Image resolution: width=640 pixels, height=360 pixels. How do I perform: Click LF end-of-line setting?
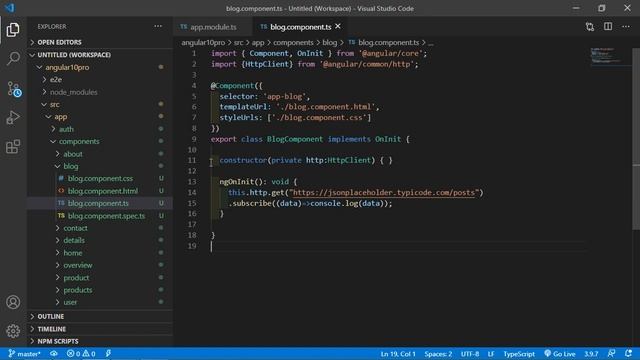coord(491,354)
